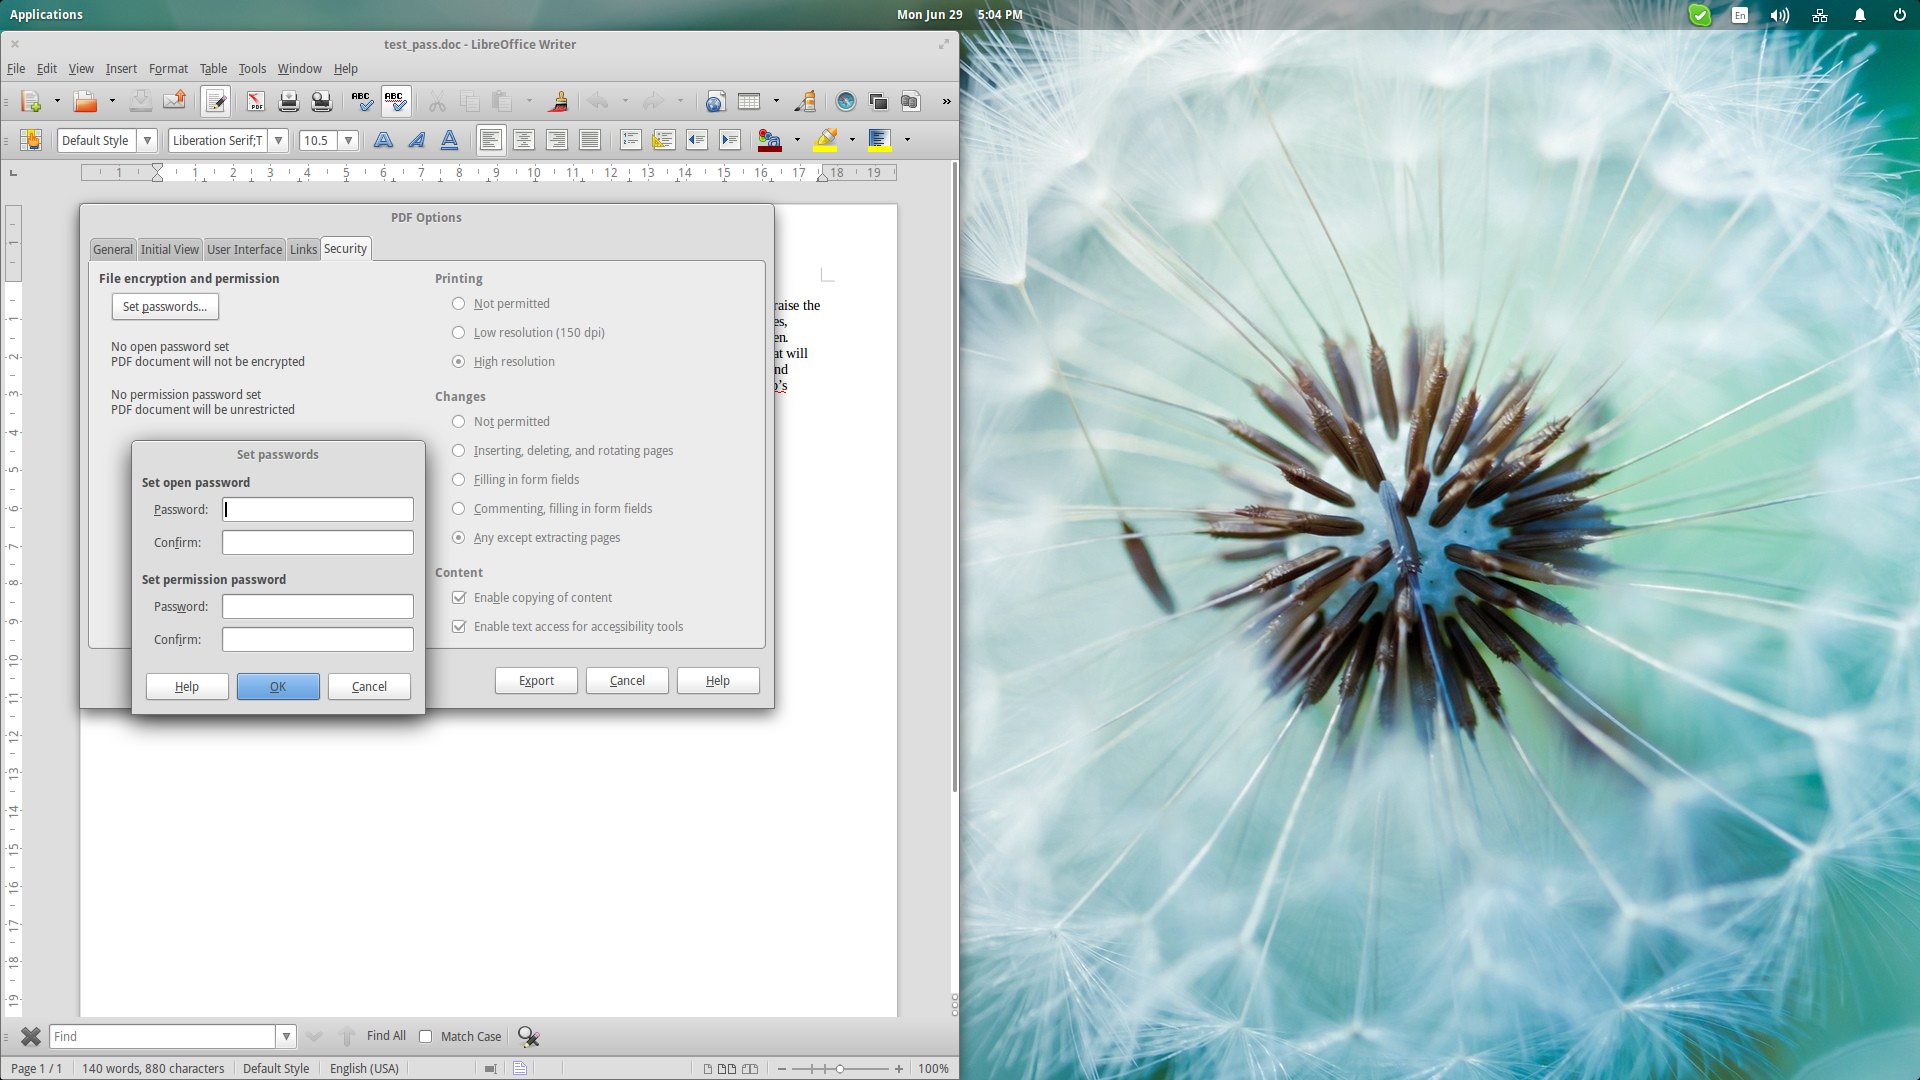This screenshot has width=1920, height=1080.
Task: Switch to the Initial View tab
Action: coord(169,250)
